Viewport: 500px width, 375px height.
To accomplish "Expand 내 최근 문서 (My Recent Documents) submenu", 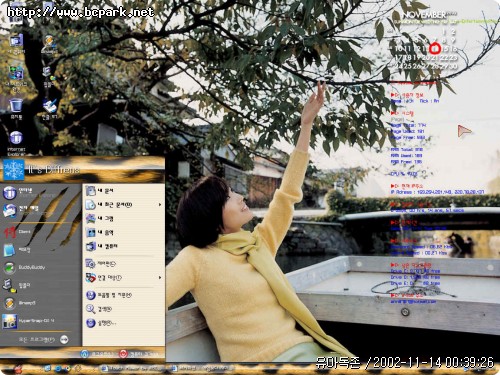I will point(123,205).
